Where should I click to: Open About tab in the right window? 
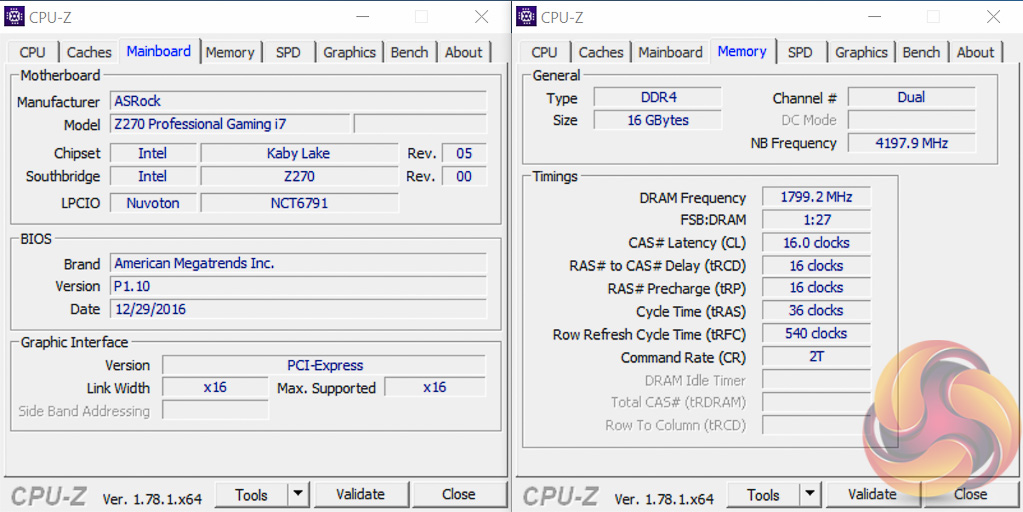tap(975, 52)
